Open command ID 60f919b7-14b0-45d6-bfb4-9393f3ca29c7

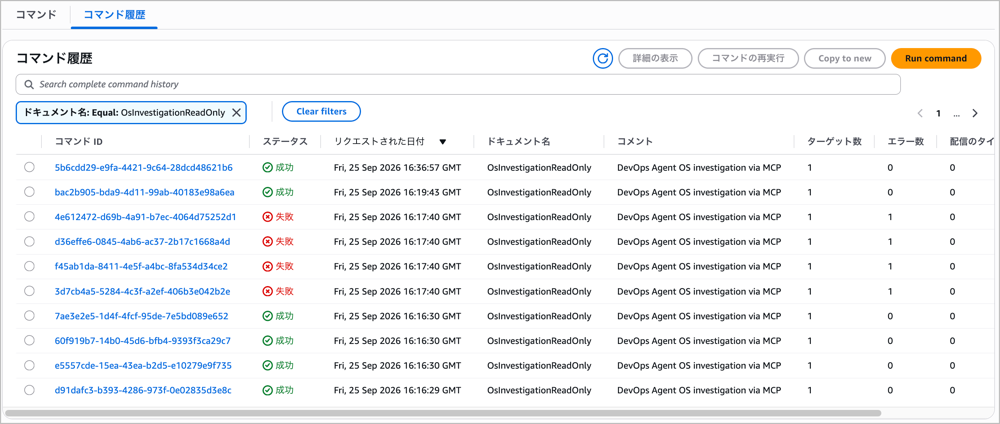point(143,341)
